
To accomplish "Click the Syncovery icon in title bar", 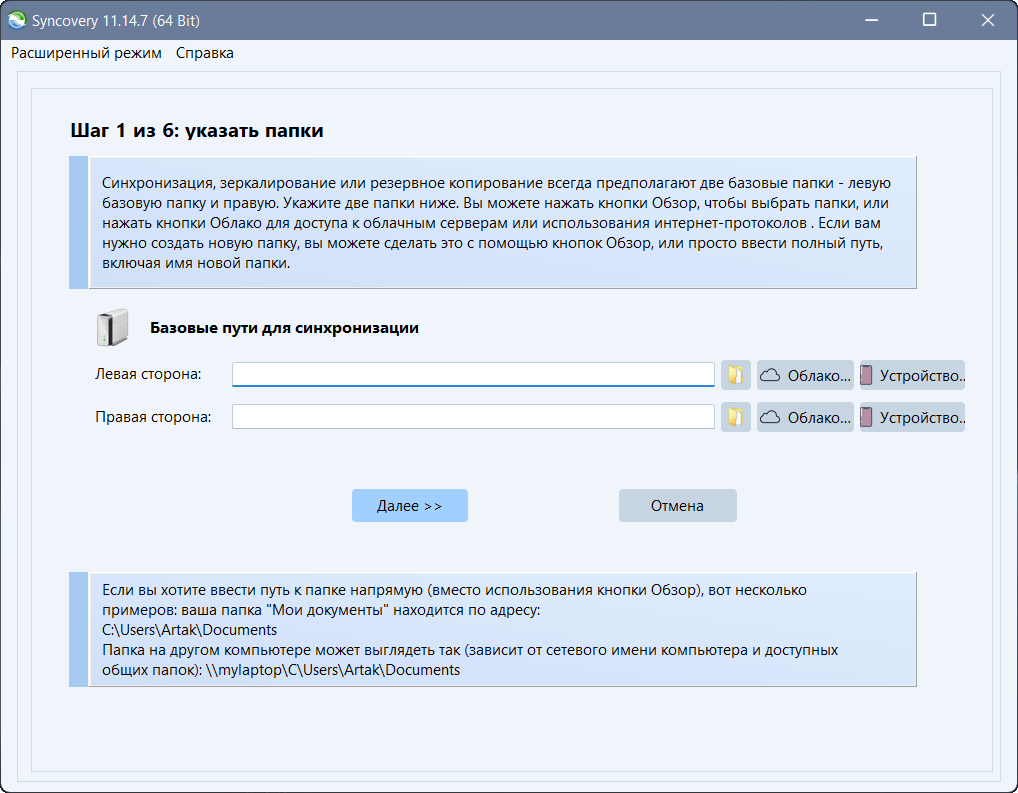I will (17, 20).
